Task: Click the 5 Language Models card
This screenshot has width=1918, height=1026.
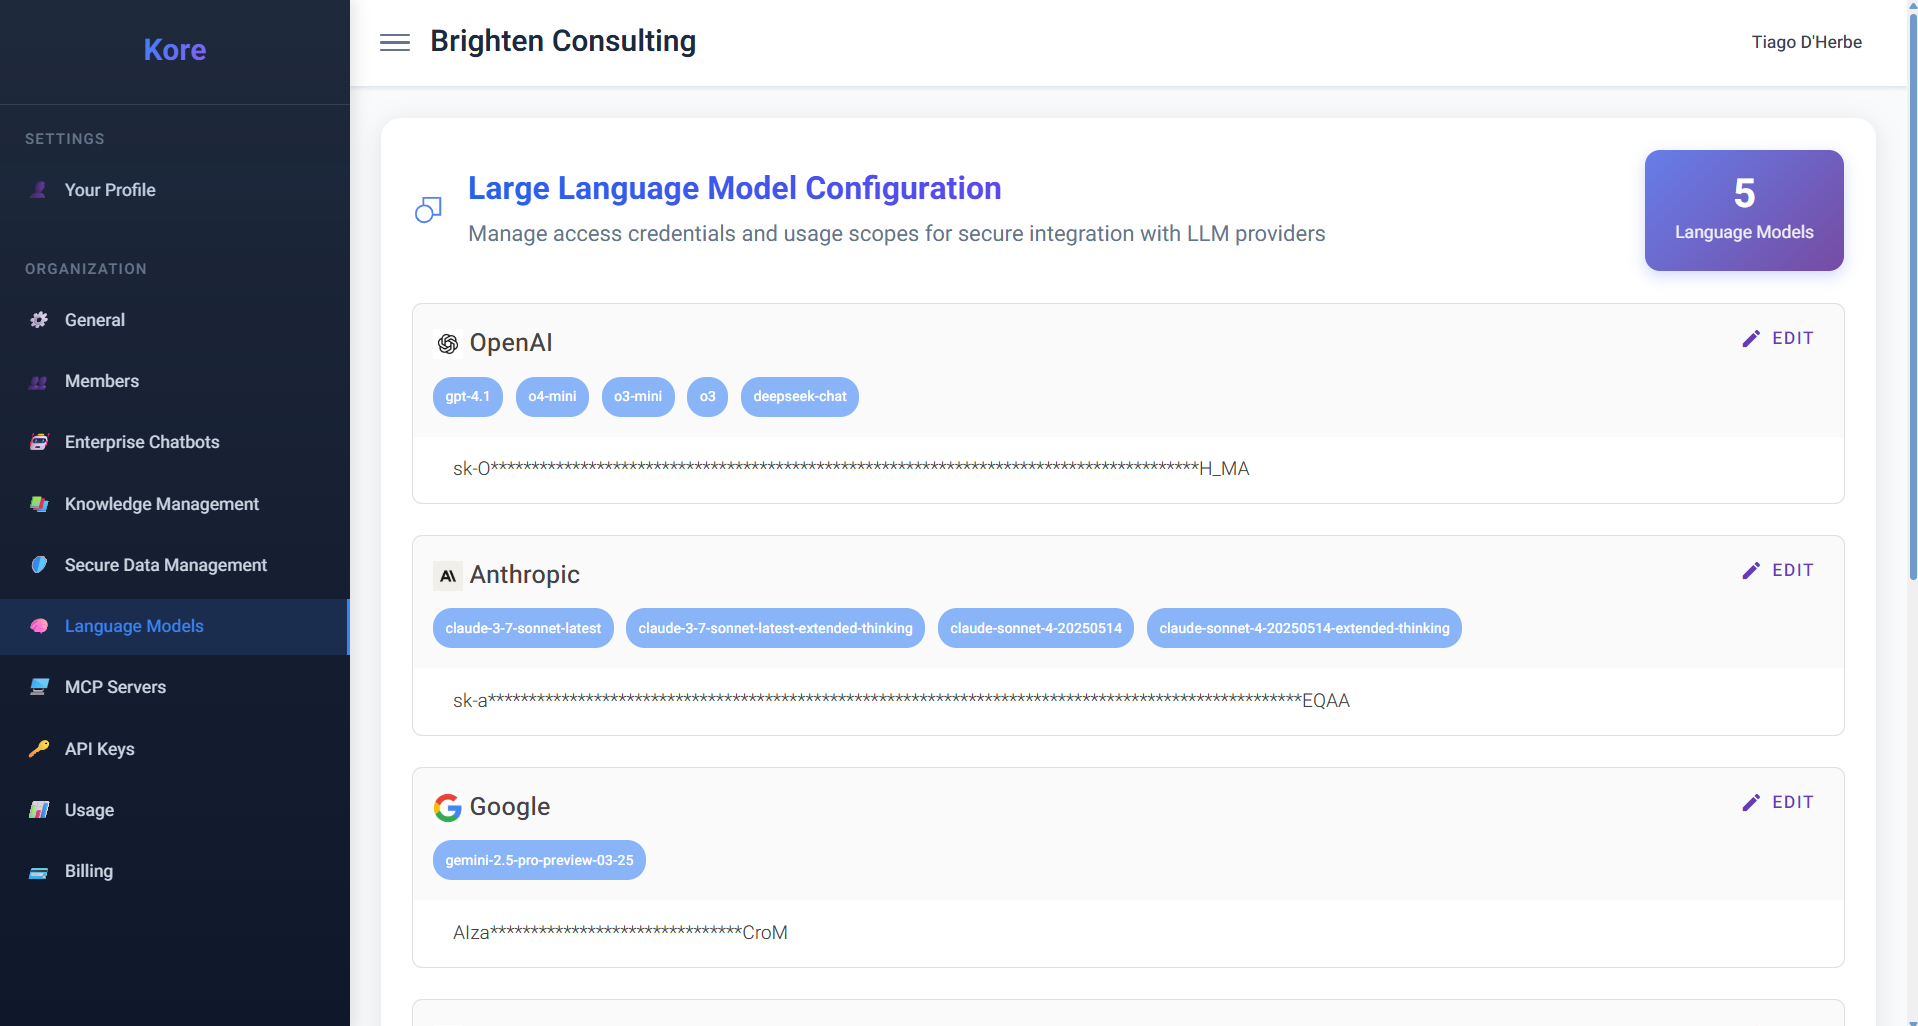Action: click(1744, 210)
